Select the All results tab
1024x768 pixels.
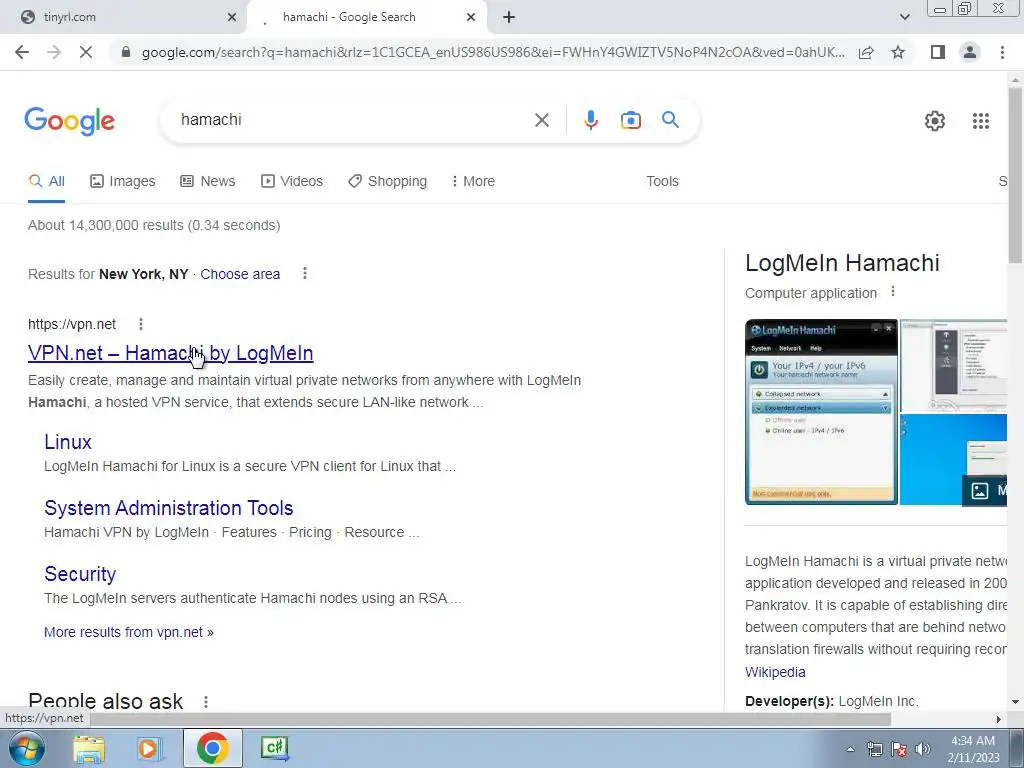click(46, 182)
